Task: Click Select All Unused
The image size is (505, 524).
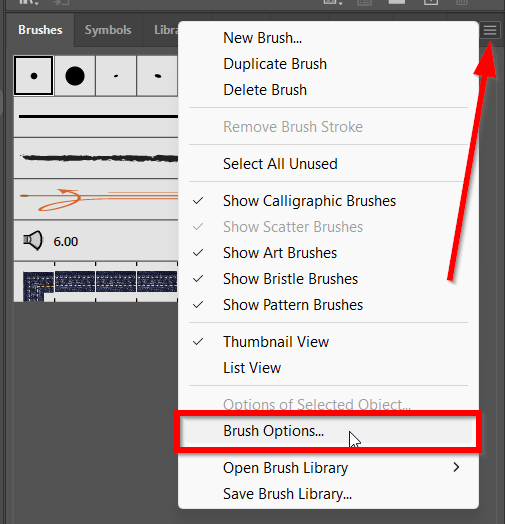Action: click(x=328, y=164)
